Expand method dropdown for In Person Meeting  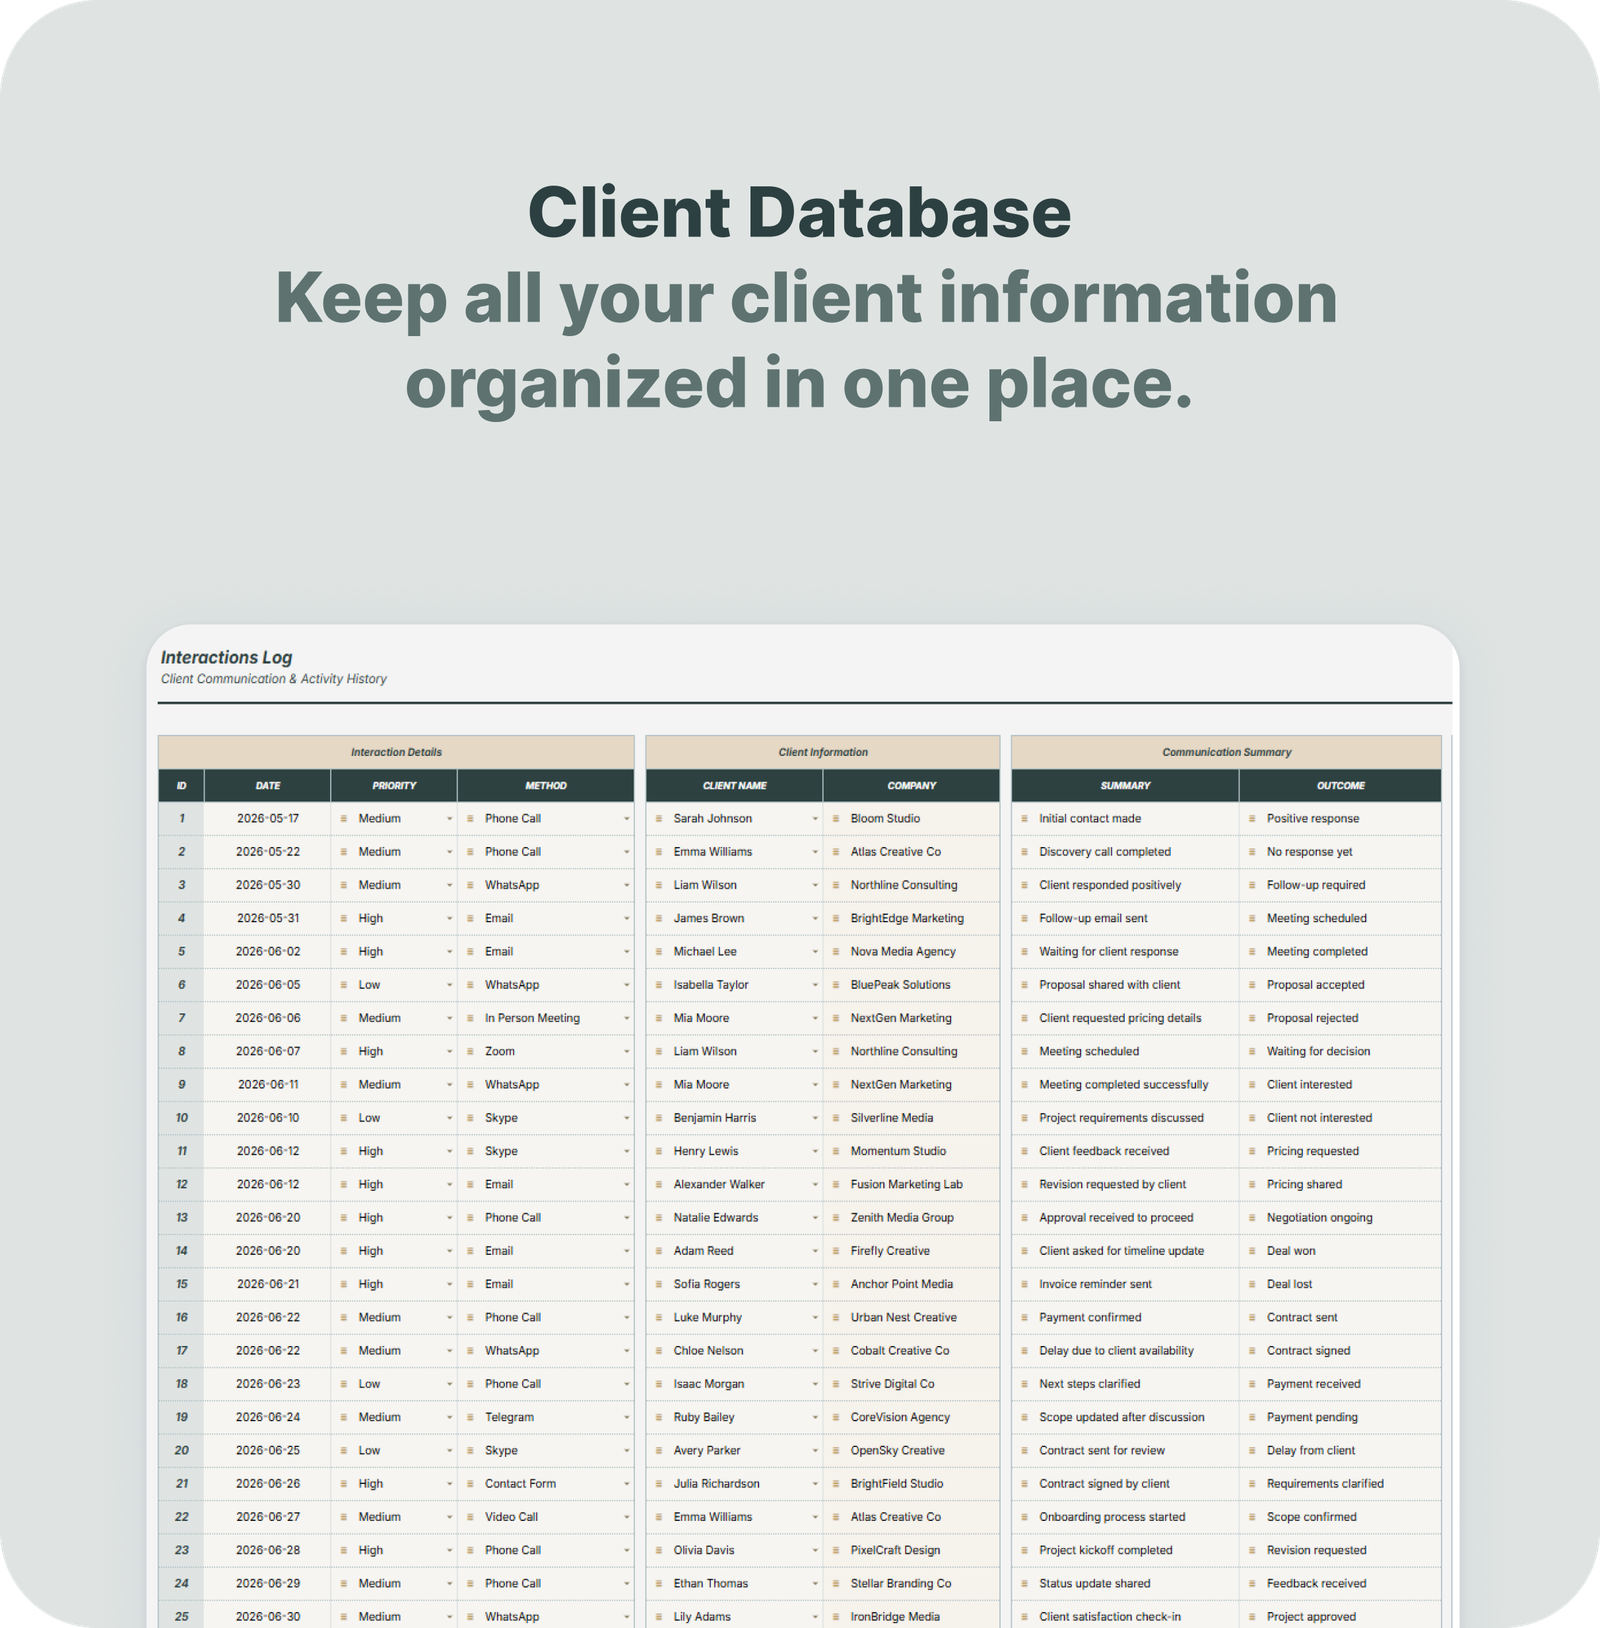pos(627,1018)
